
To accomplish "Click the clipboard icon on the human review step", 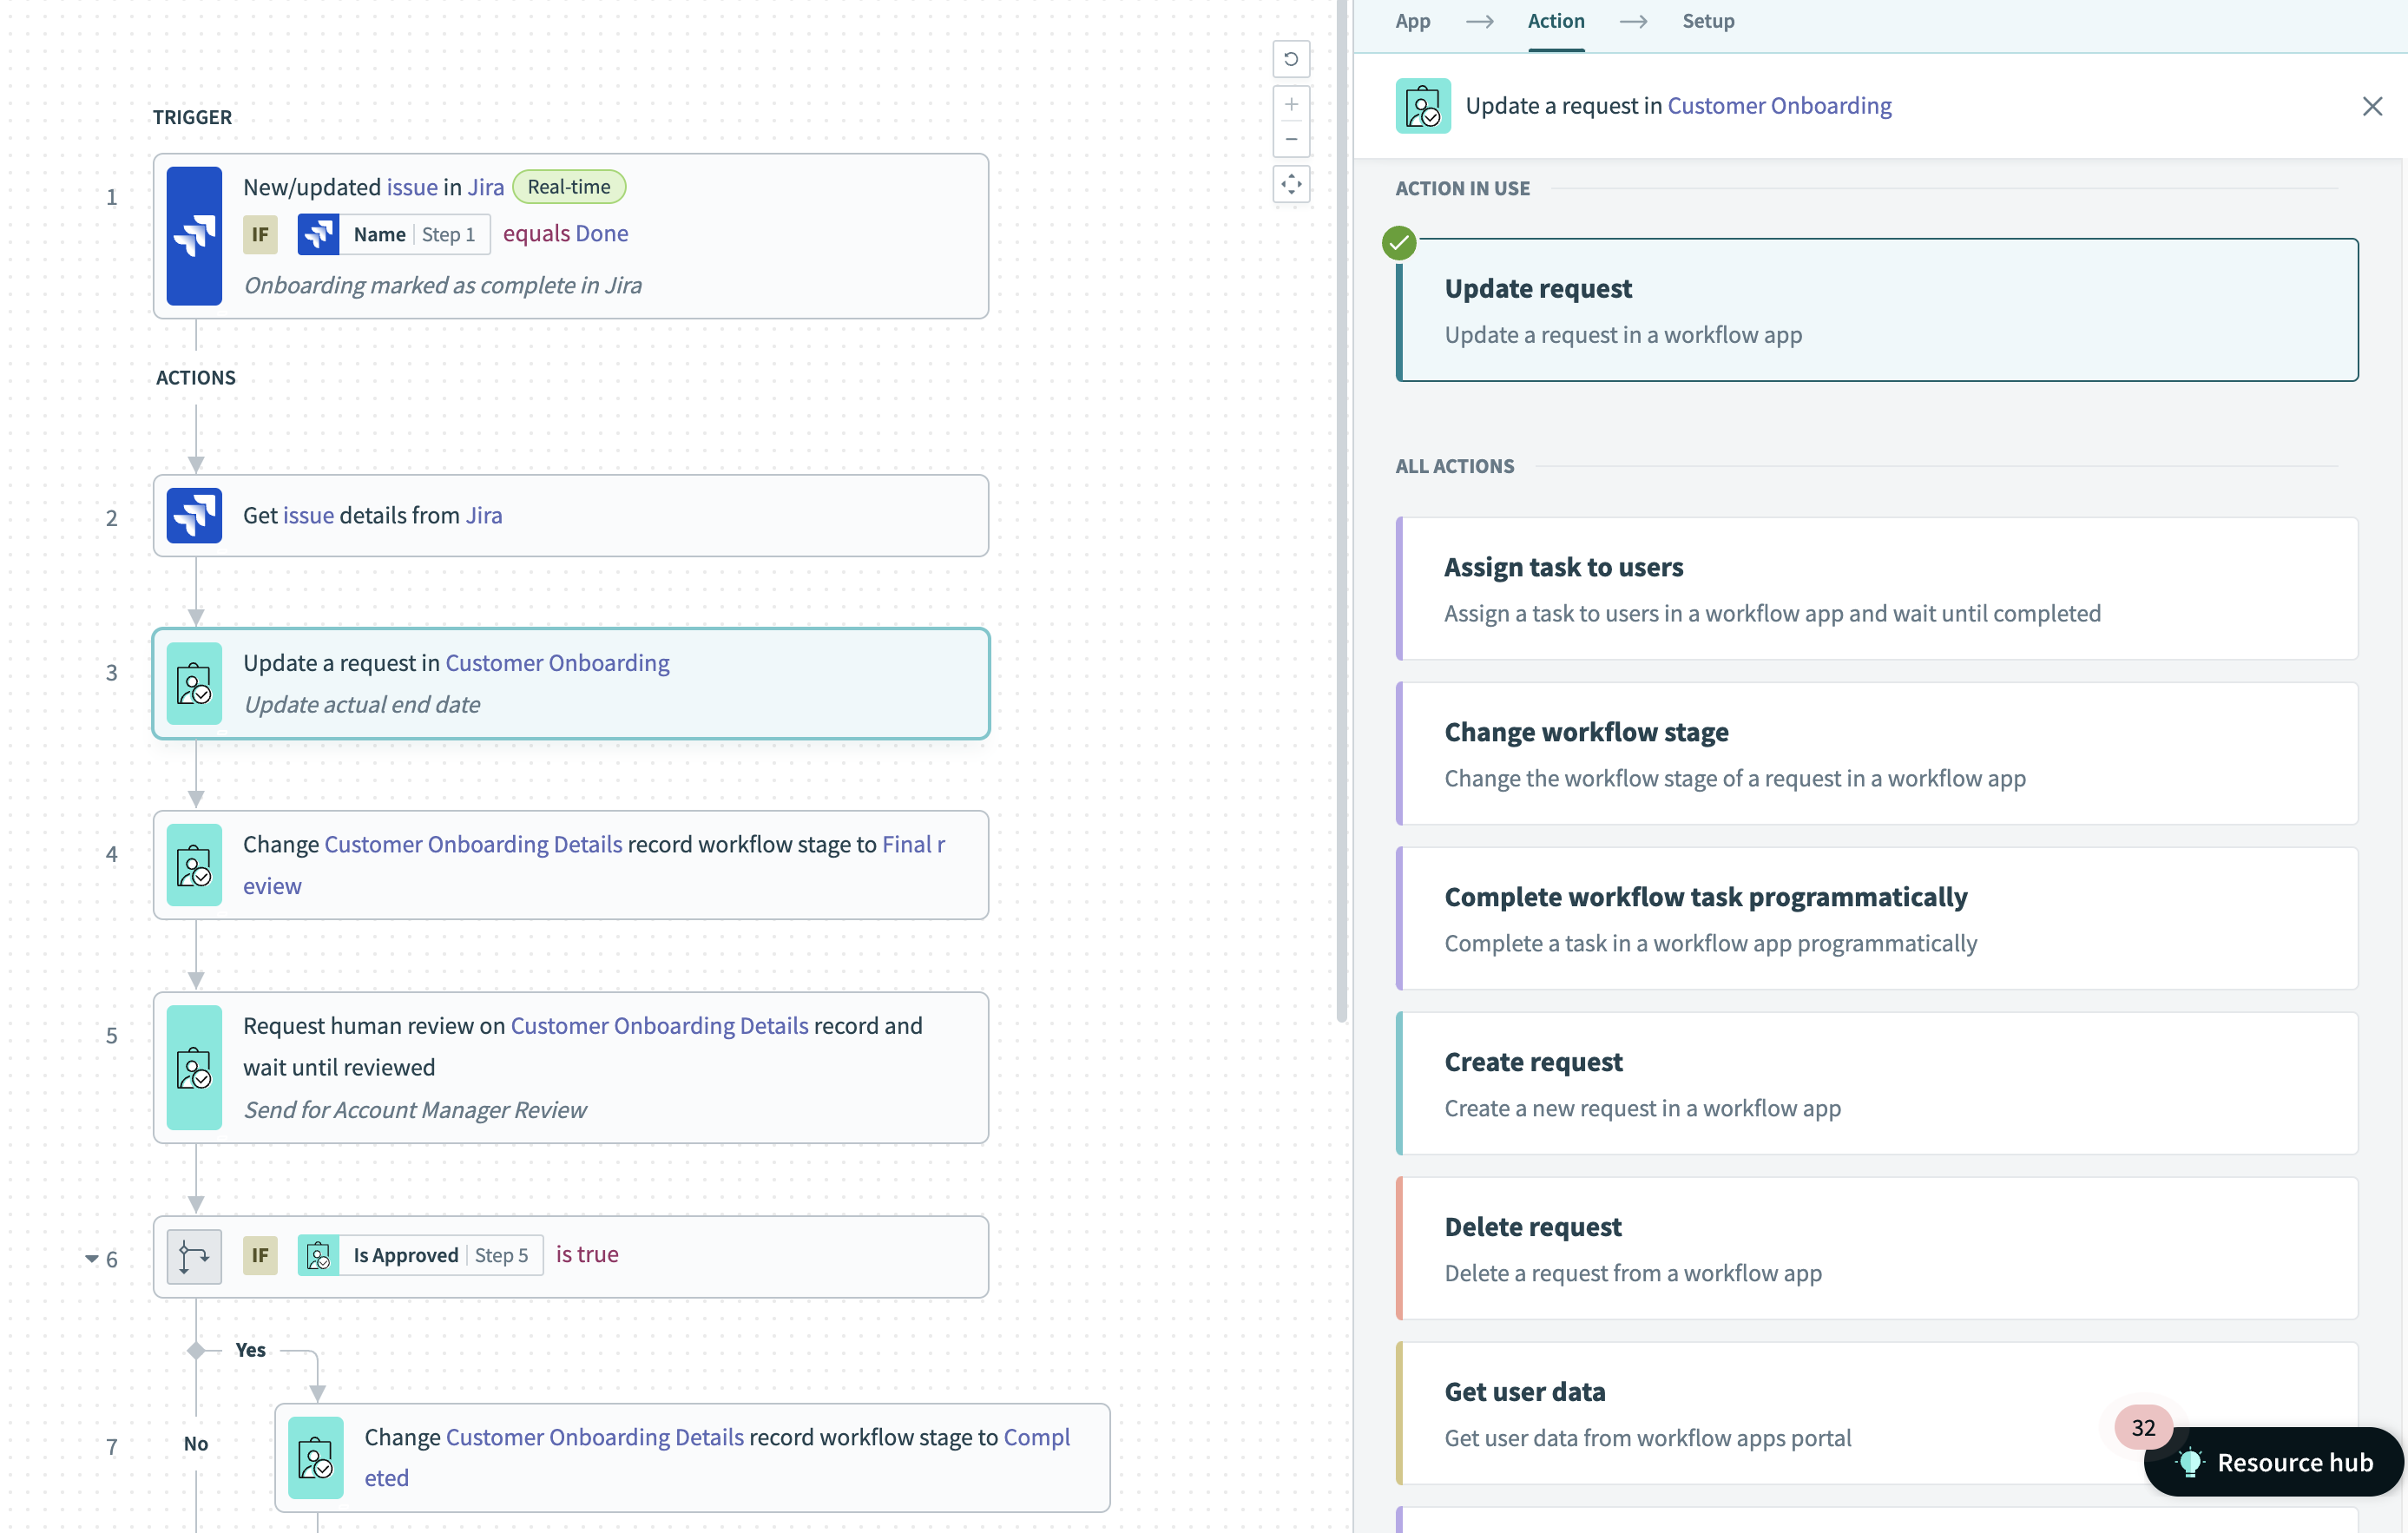I will (x=194, y=1068).
